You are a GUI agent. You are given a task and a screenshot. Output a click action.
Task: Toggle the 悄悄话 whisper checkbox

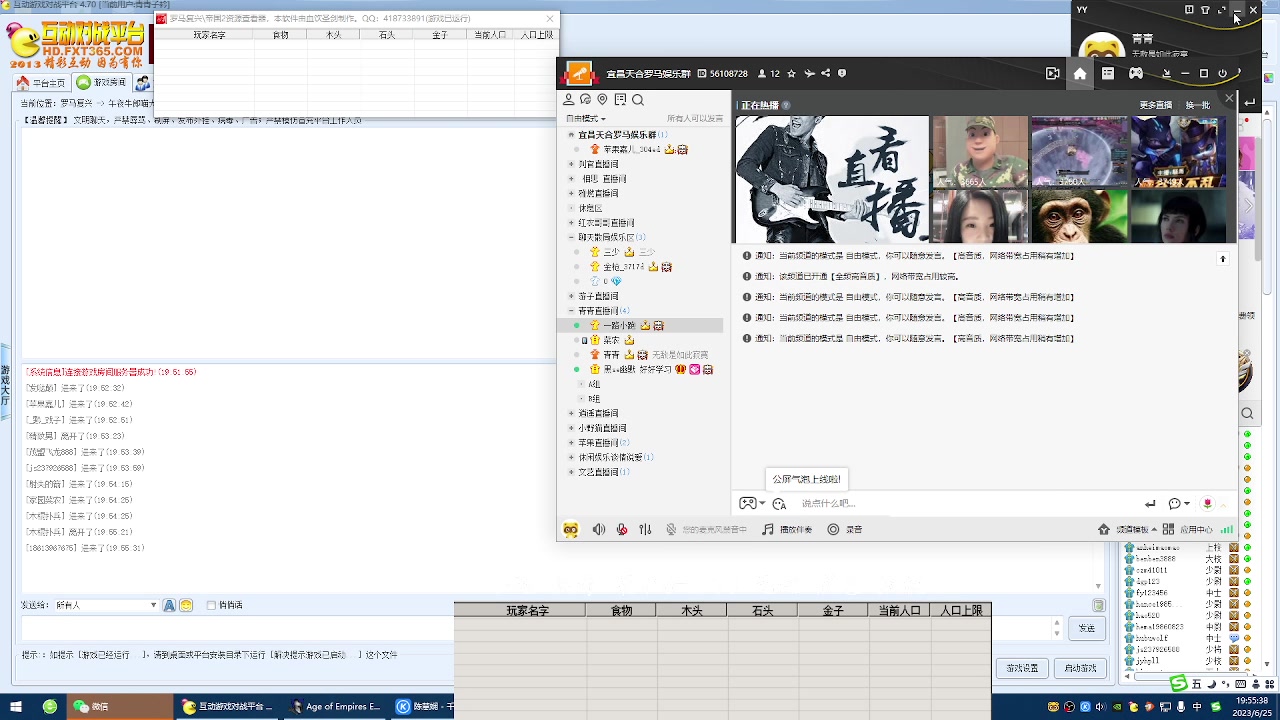point(211,605)
